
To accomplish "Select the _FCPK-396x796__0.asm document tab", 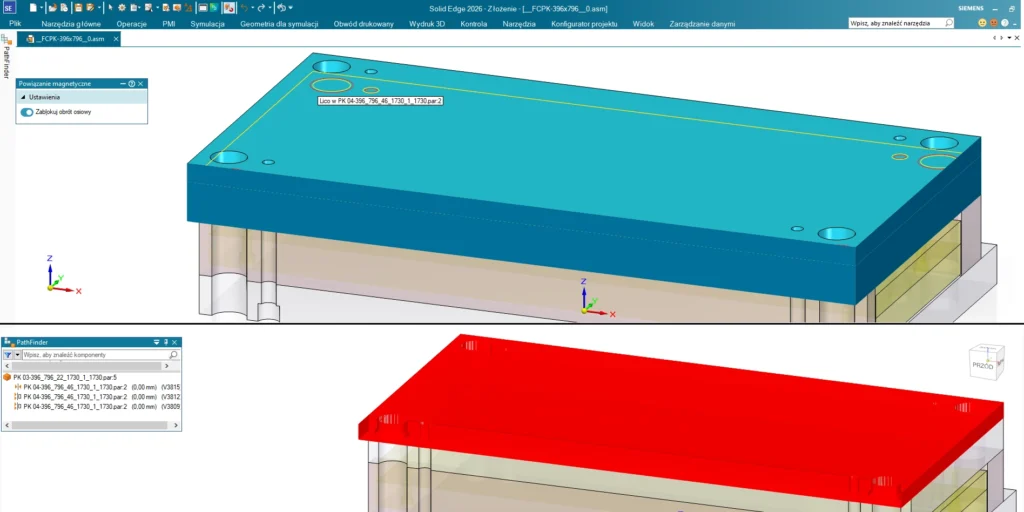I will tap(70, 39).
